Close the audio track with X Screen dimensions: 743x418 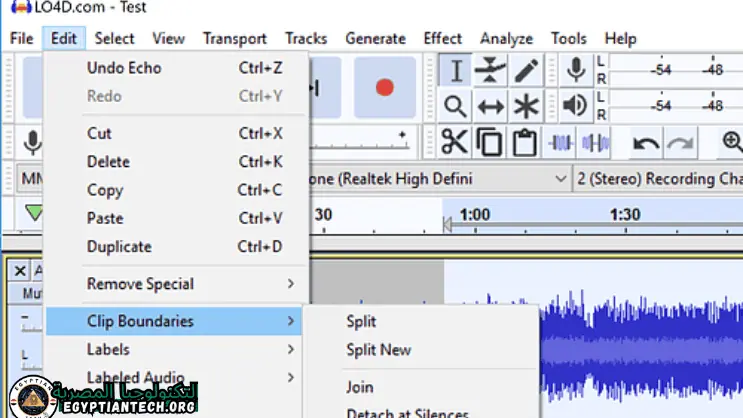coord(20,271)
